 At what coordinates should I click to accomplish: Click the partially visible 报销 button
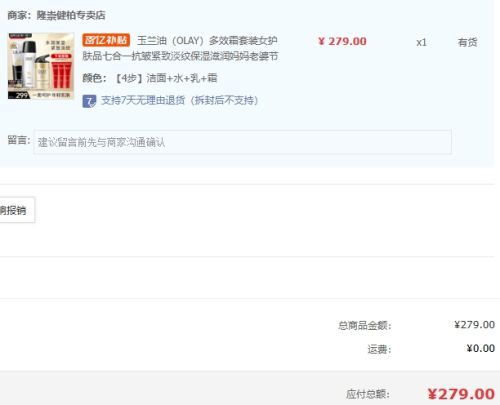coord(17,210)
